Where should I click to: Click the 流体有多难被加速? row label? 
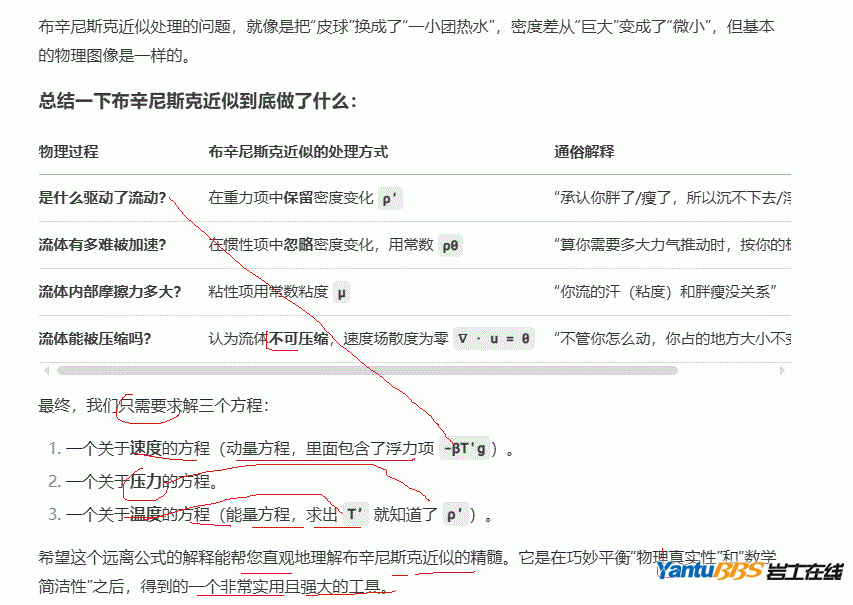pyautogui.click(x=103, y=245)
